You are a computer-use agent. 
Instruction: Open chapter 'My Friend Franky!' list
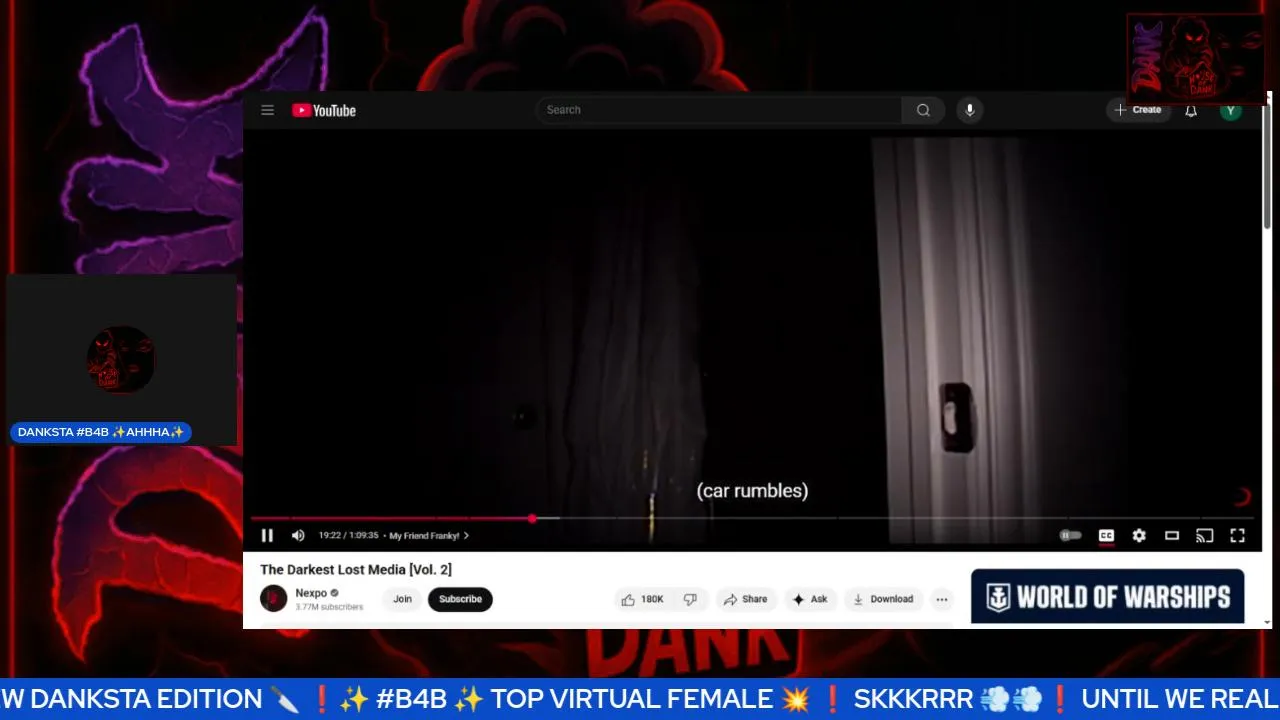pos(429,536)
